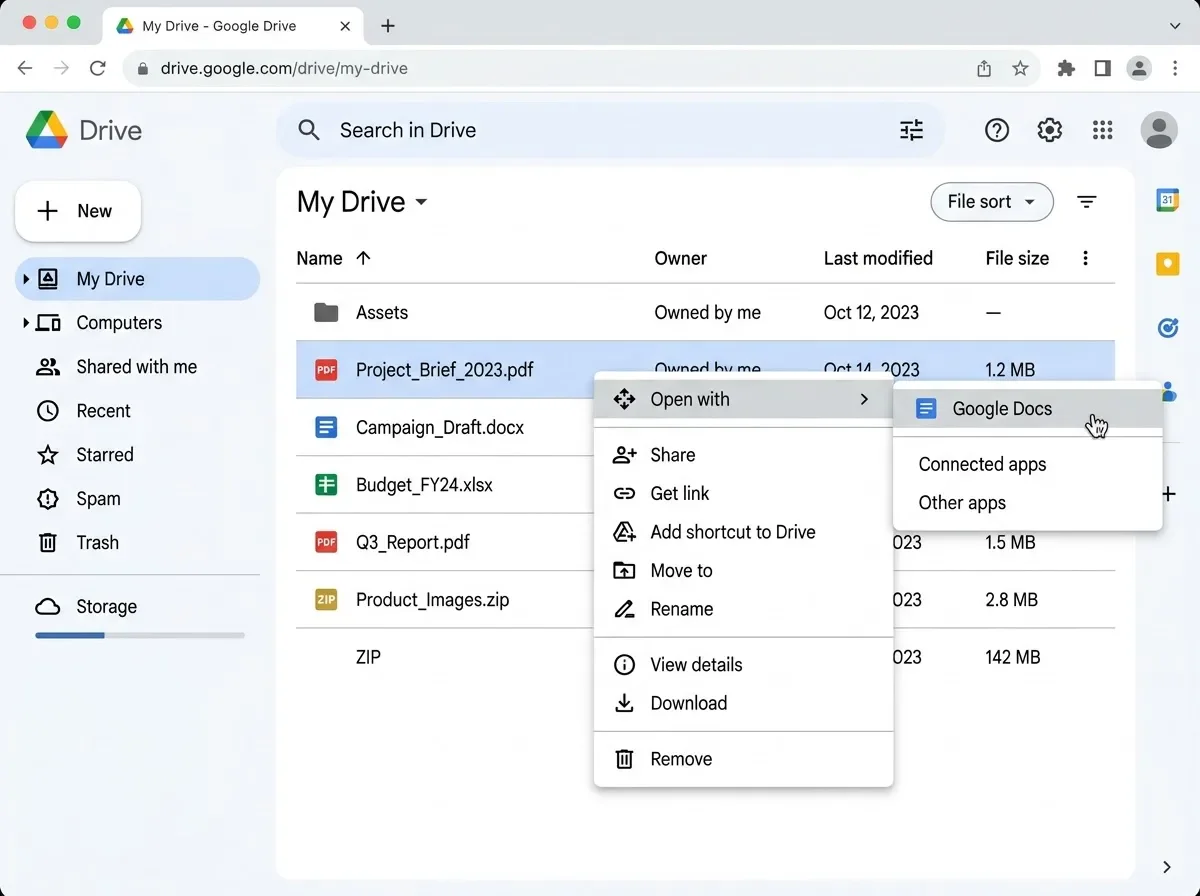Open the Help question mark icon
This screenshot has width=1200, height=896.
pyautogui.click(x=997, y=130)
